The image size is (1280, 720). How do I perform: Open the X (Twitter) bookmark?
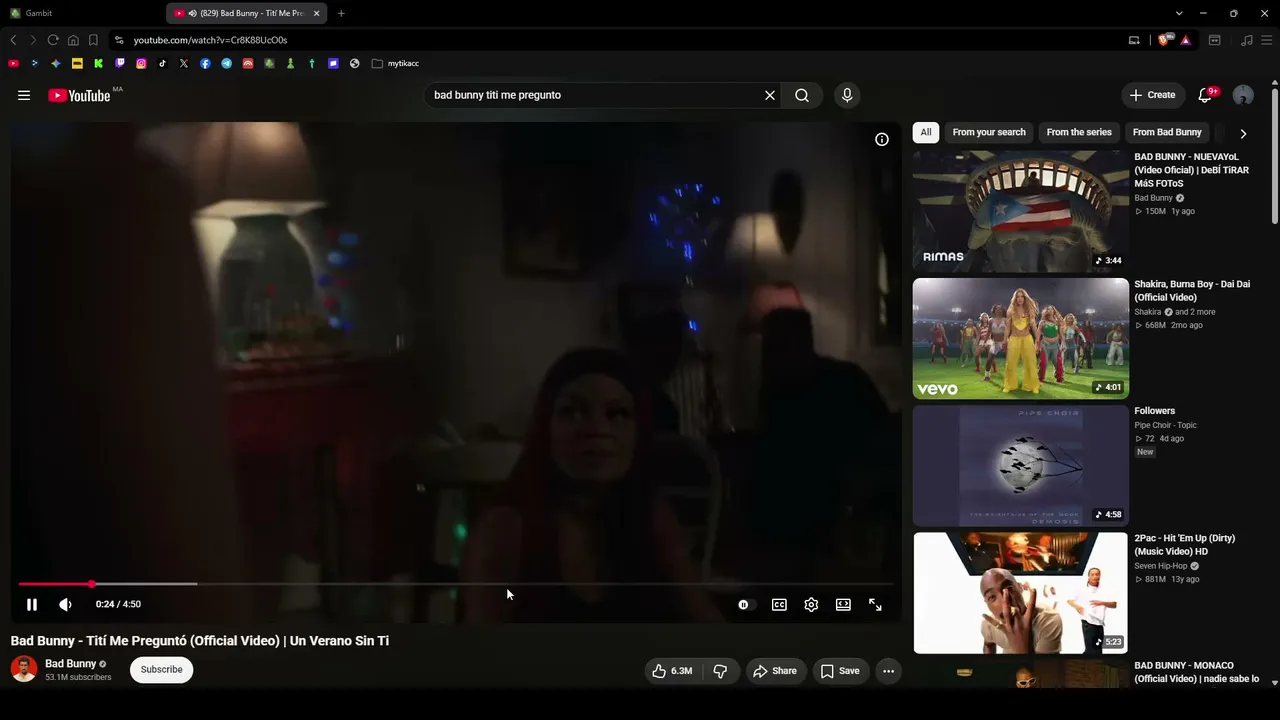(184, 63)
